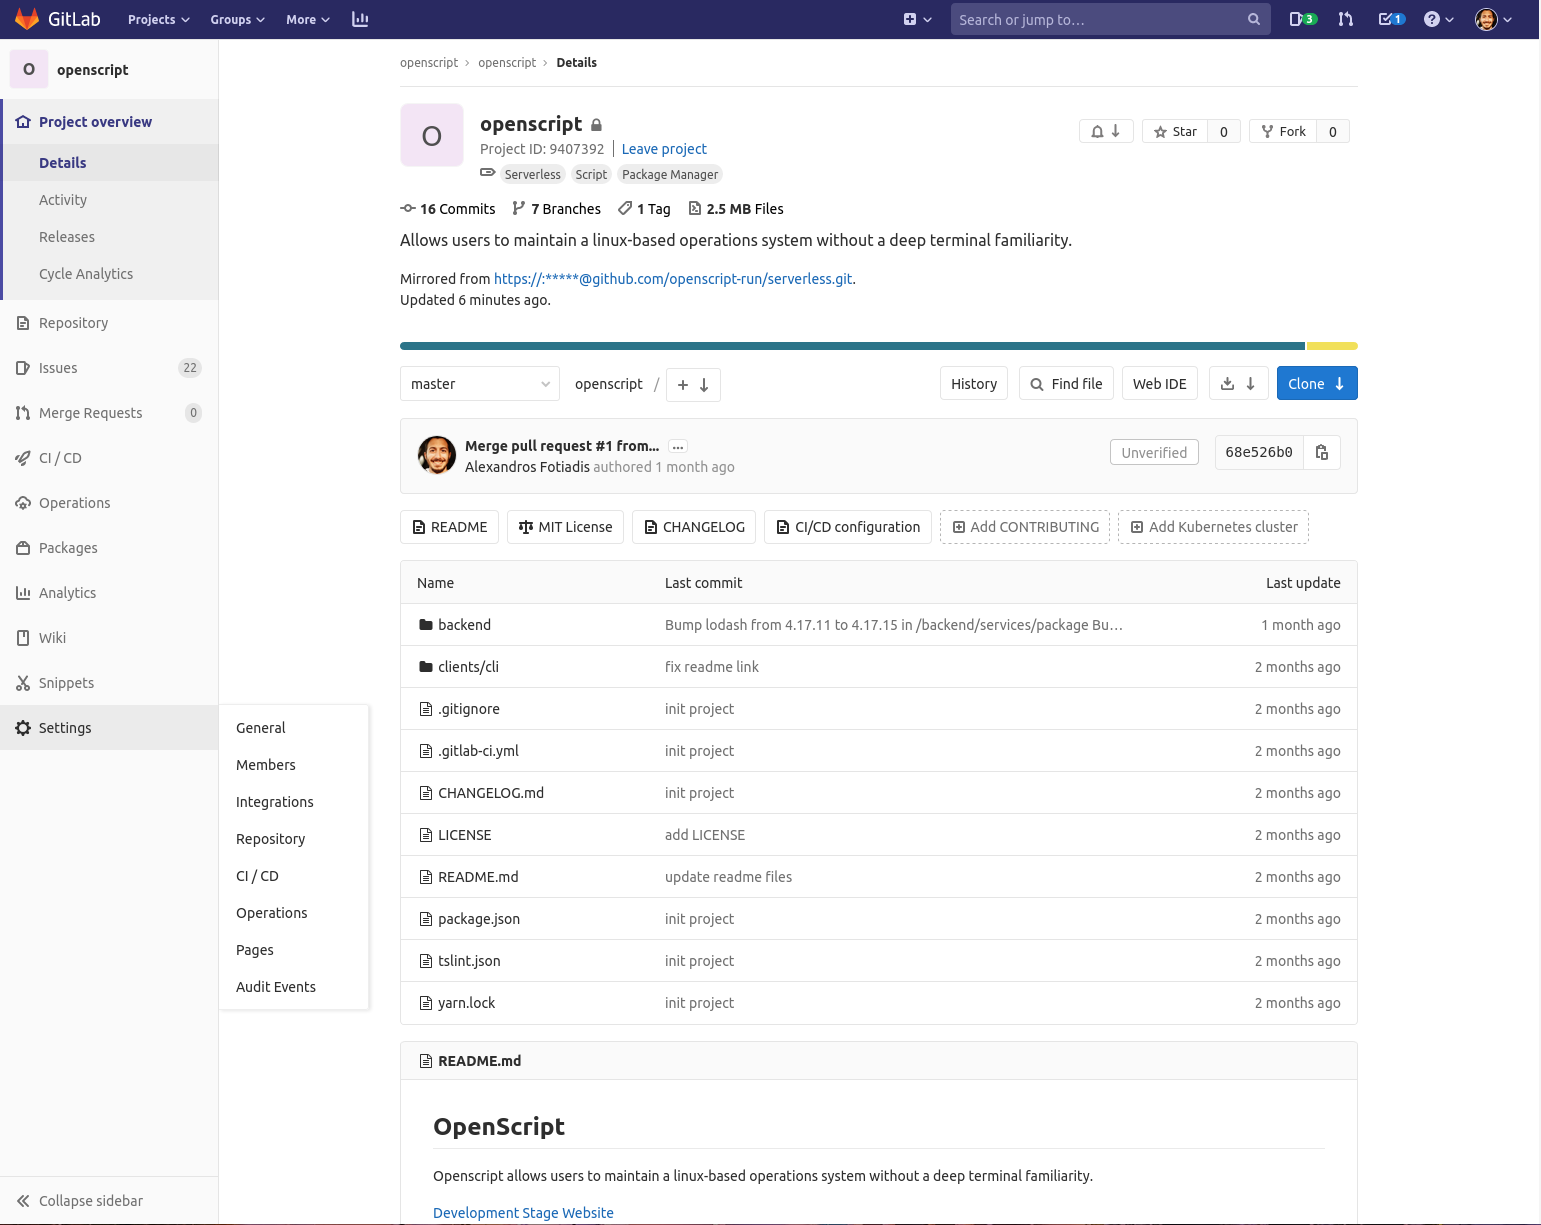Viewport: 1541px width, 1225px height.
Task: Open Issues in the sidebar
Action: pos(109,368)
